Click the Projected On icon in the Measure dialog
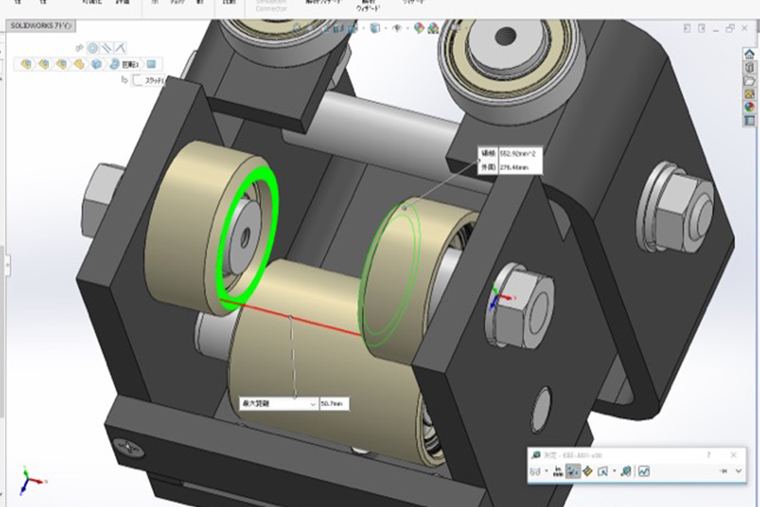The image size is (760, 507). coord(603,471)
